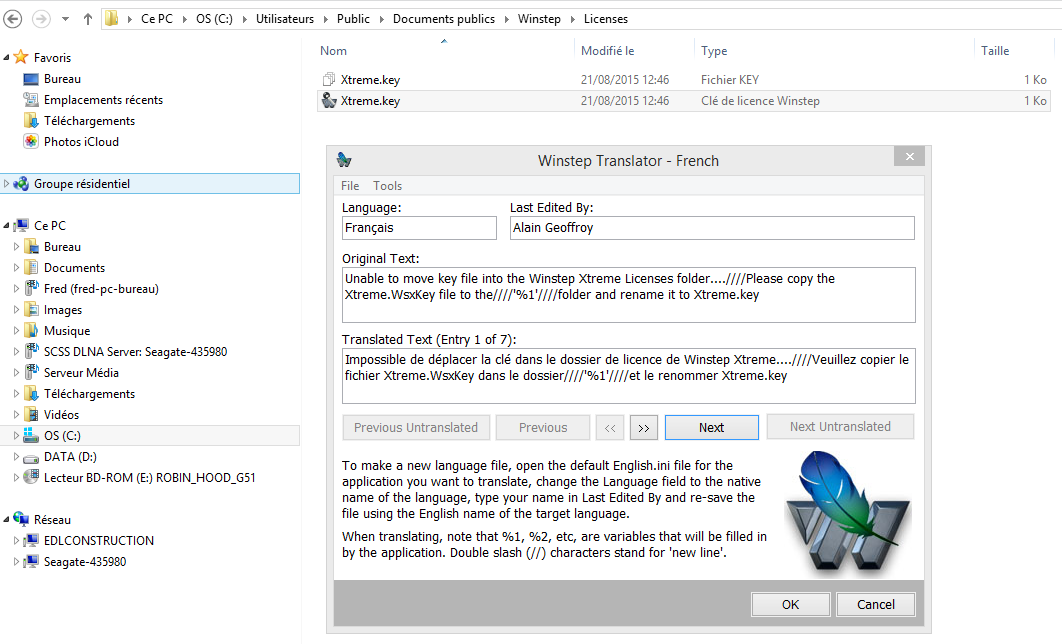Click the Winstep breadcrumb in address bar
Screen dimensions: 1062x644
538,19
